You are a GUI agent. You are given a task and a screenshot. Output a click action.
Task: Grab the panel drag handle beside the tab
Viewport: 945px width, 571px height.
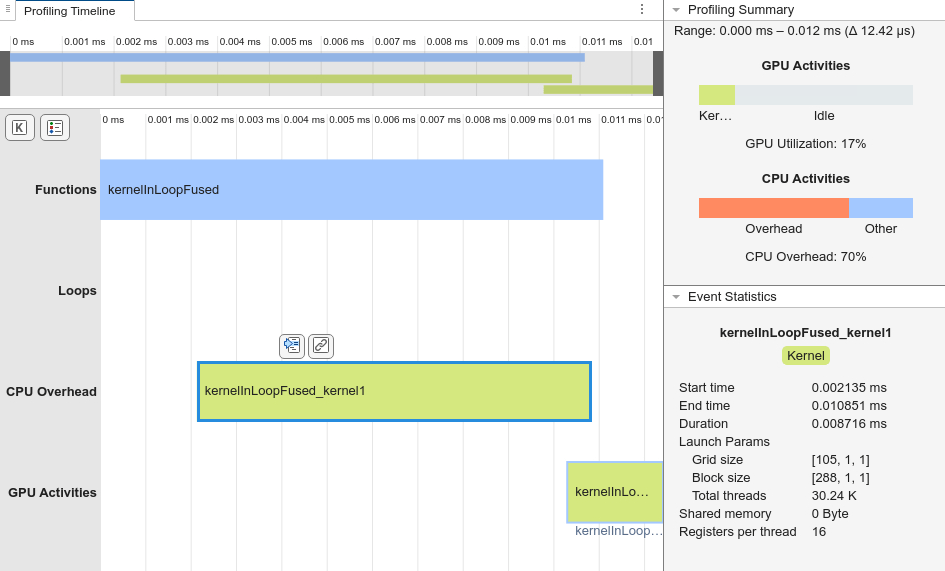[x=7, y=9]
